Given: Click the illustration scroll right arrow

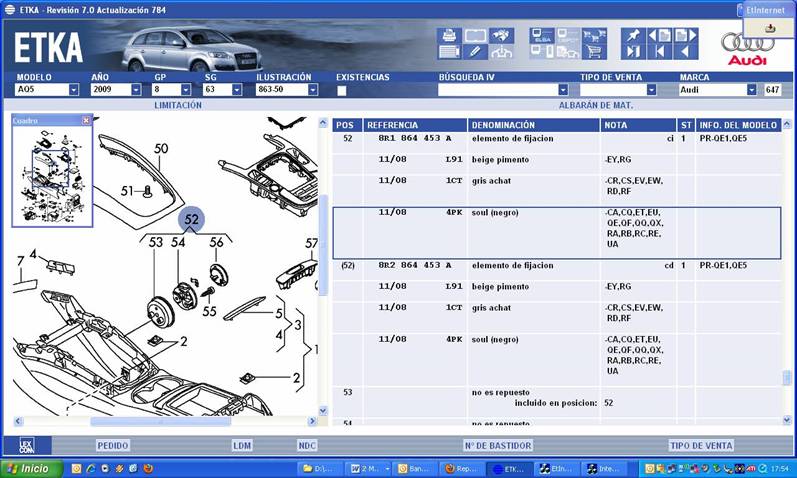Looking at the screenshot, I should click(312, 421).
